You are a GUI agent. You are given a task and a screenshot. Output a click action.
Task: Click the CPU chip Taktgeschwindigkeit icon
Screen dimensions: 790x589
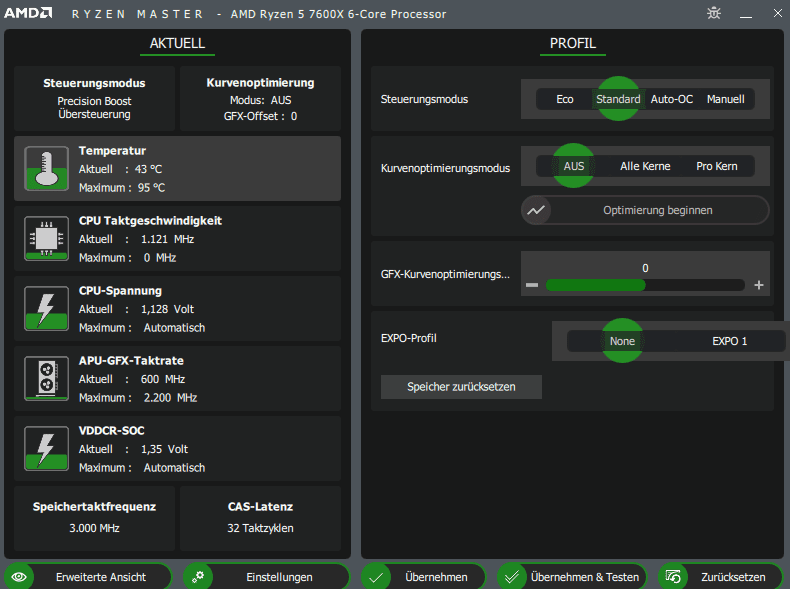46,238
